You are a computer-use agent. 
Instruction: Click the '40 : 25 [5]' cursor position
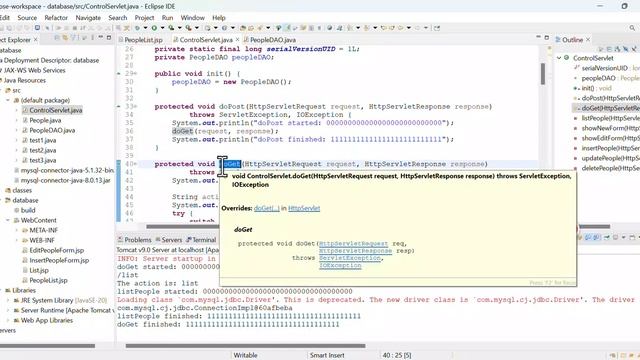click(397, 355)
